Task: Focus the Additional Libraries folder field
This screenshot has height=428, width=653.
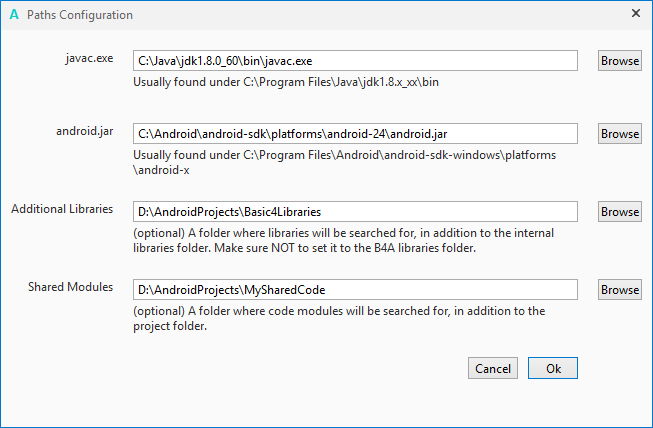Action: (355, 211)
